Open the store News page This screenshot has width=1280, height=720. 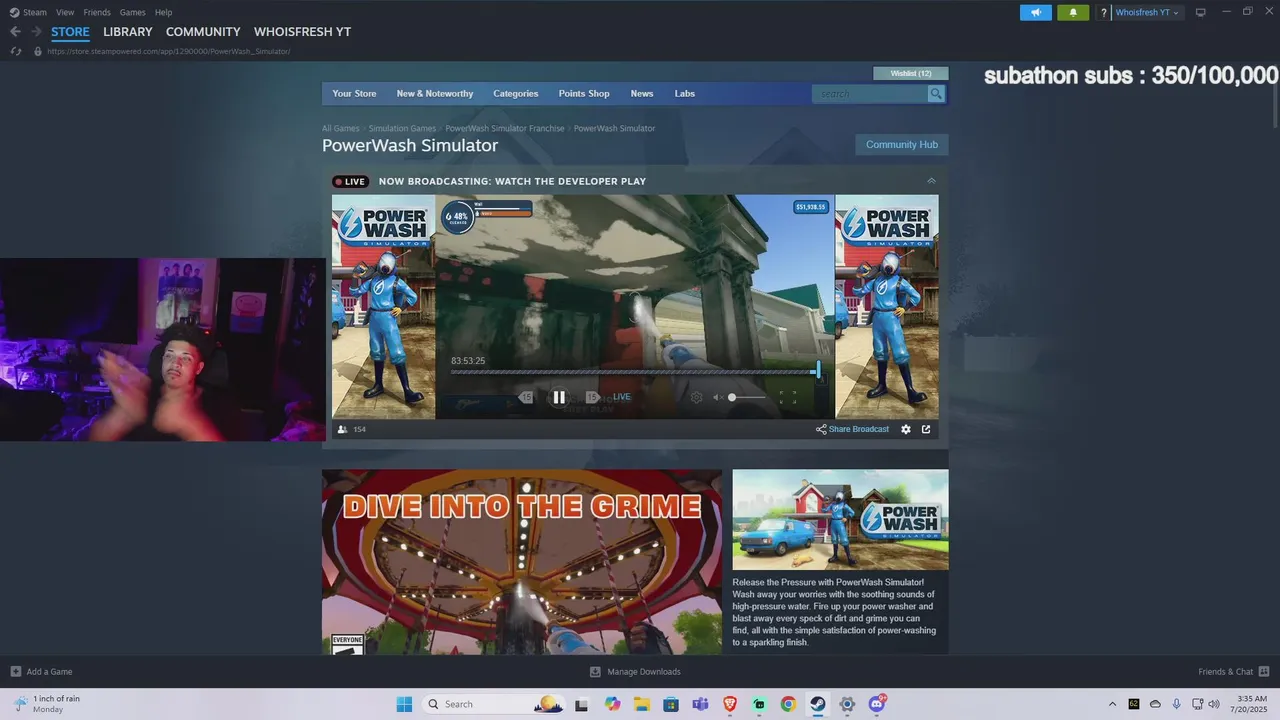tap(642, 94)
